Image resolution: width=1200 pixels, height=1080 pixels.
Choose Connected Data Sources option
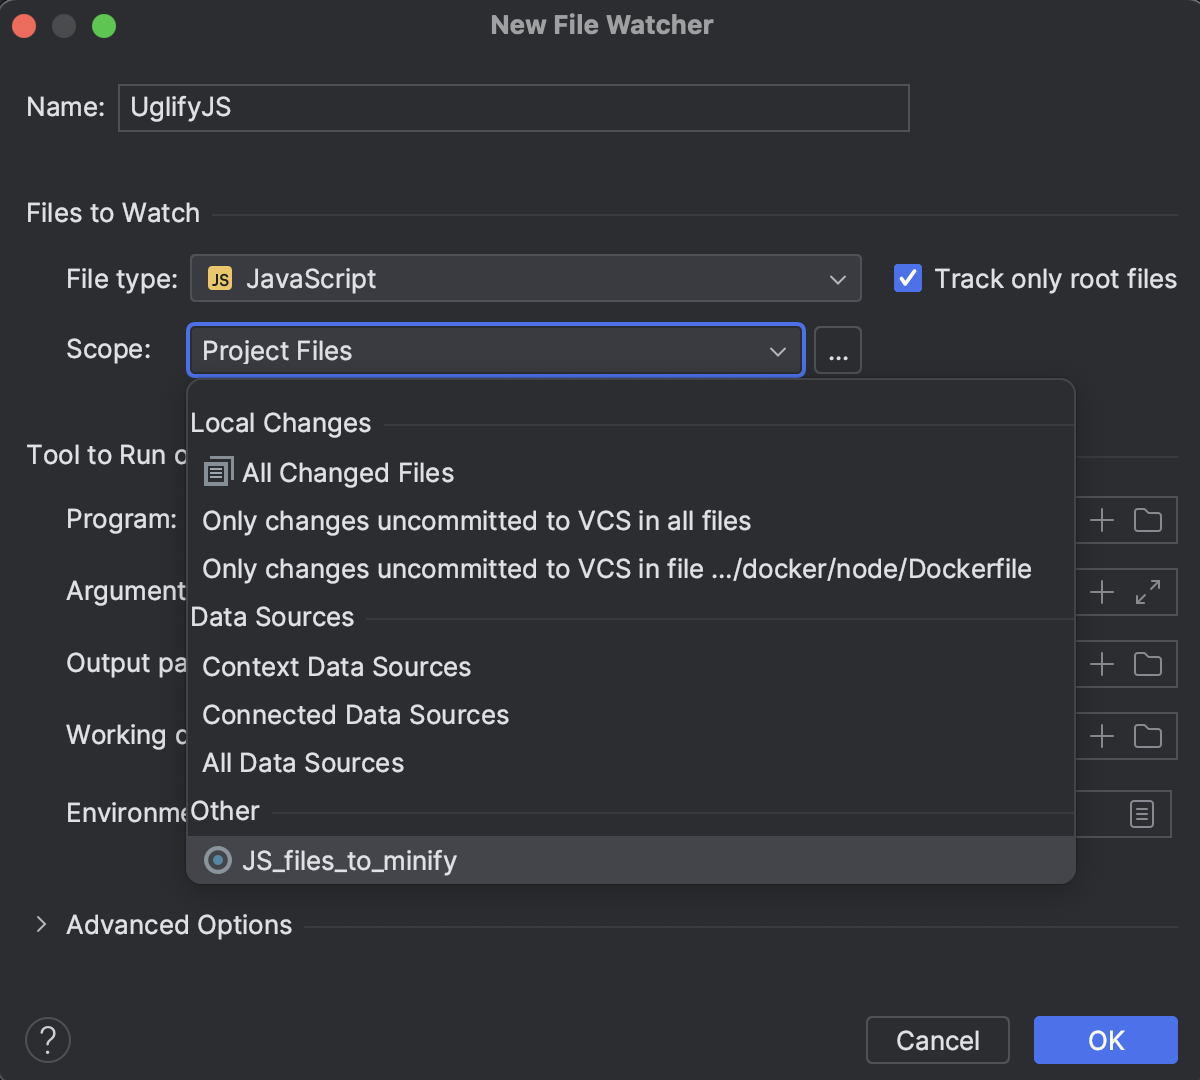pos(355,714)
